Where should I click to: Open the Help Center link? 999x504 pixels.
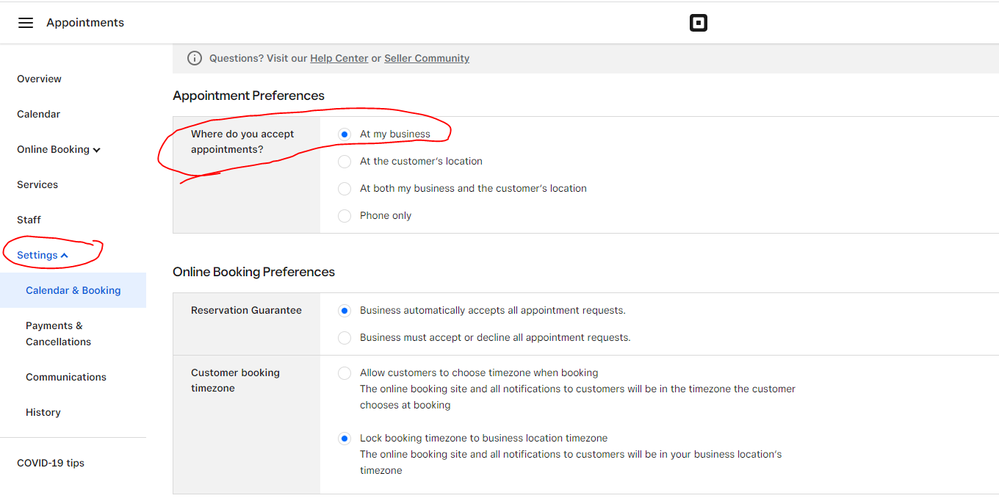[x=339, y=59]
